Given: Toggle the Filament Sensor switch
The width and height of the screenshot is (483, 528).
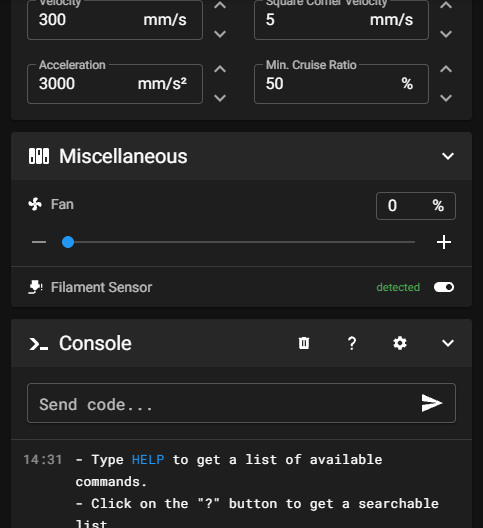Looking at the screenshot, I should (444, 287).
